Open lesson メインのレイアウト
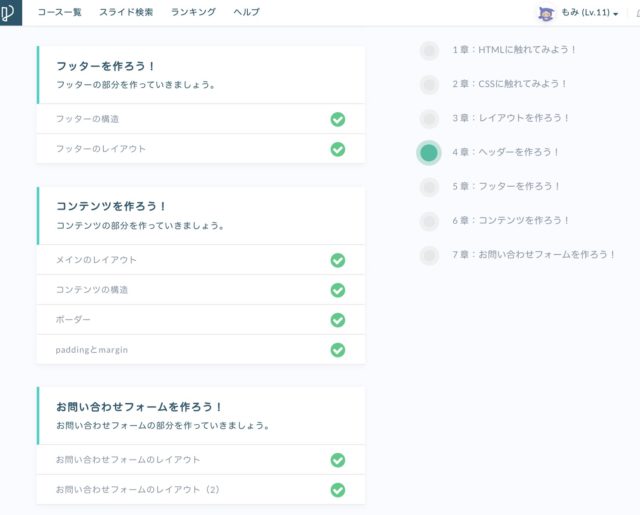Screen dimensions: 640x515 [200, 260]
